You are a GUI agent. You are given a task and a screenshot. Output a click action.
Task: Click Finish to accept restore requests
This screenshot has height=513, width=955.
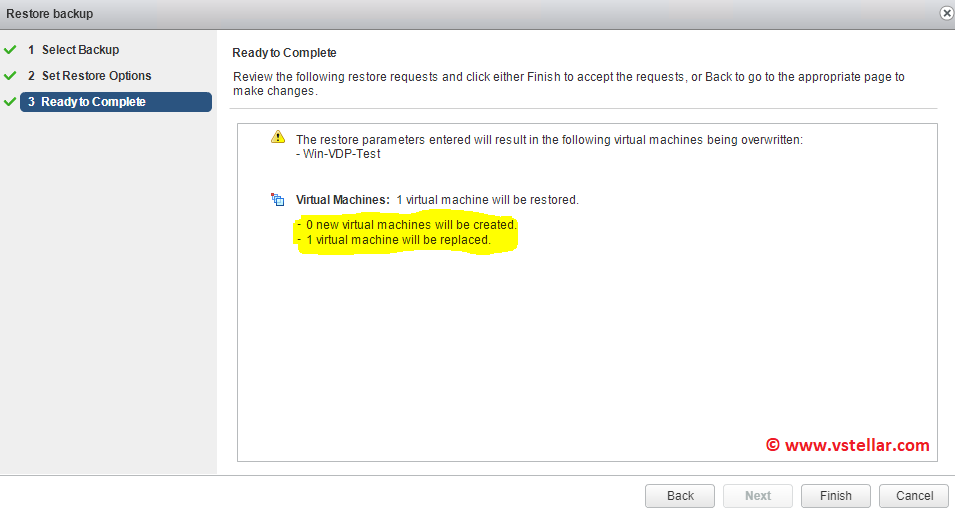tap(835, 496)
